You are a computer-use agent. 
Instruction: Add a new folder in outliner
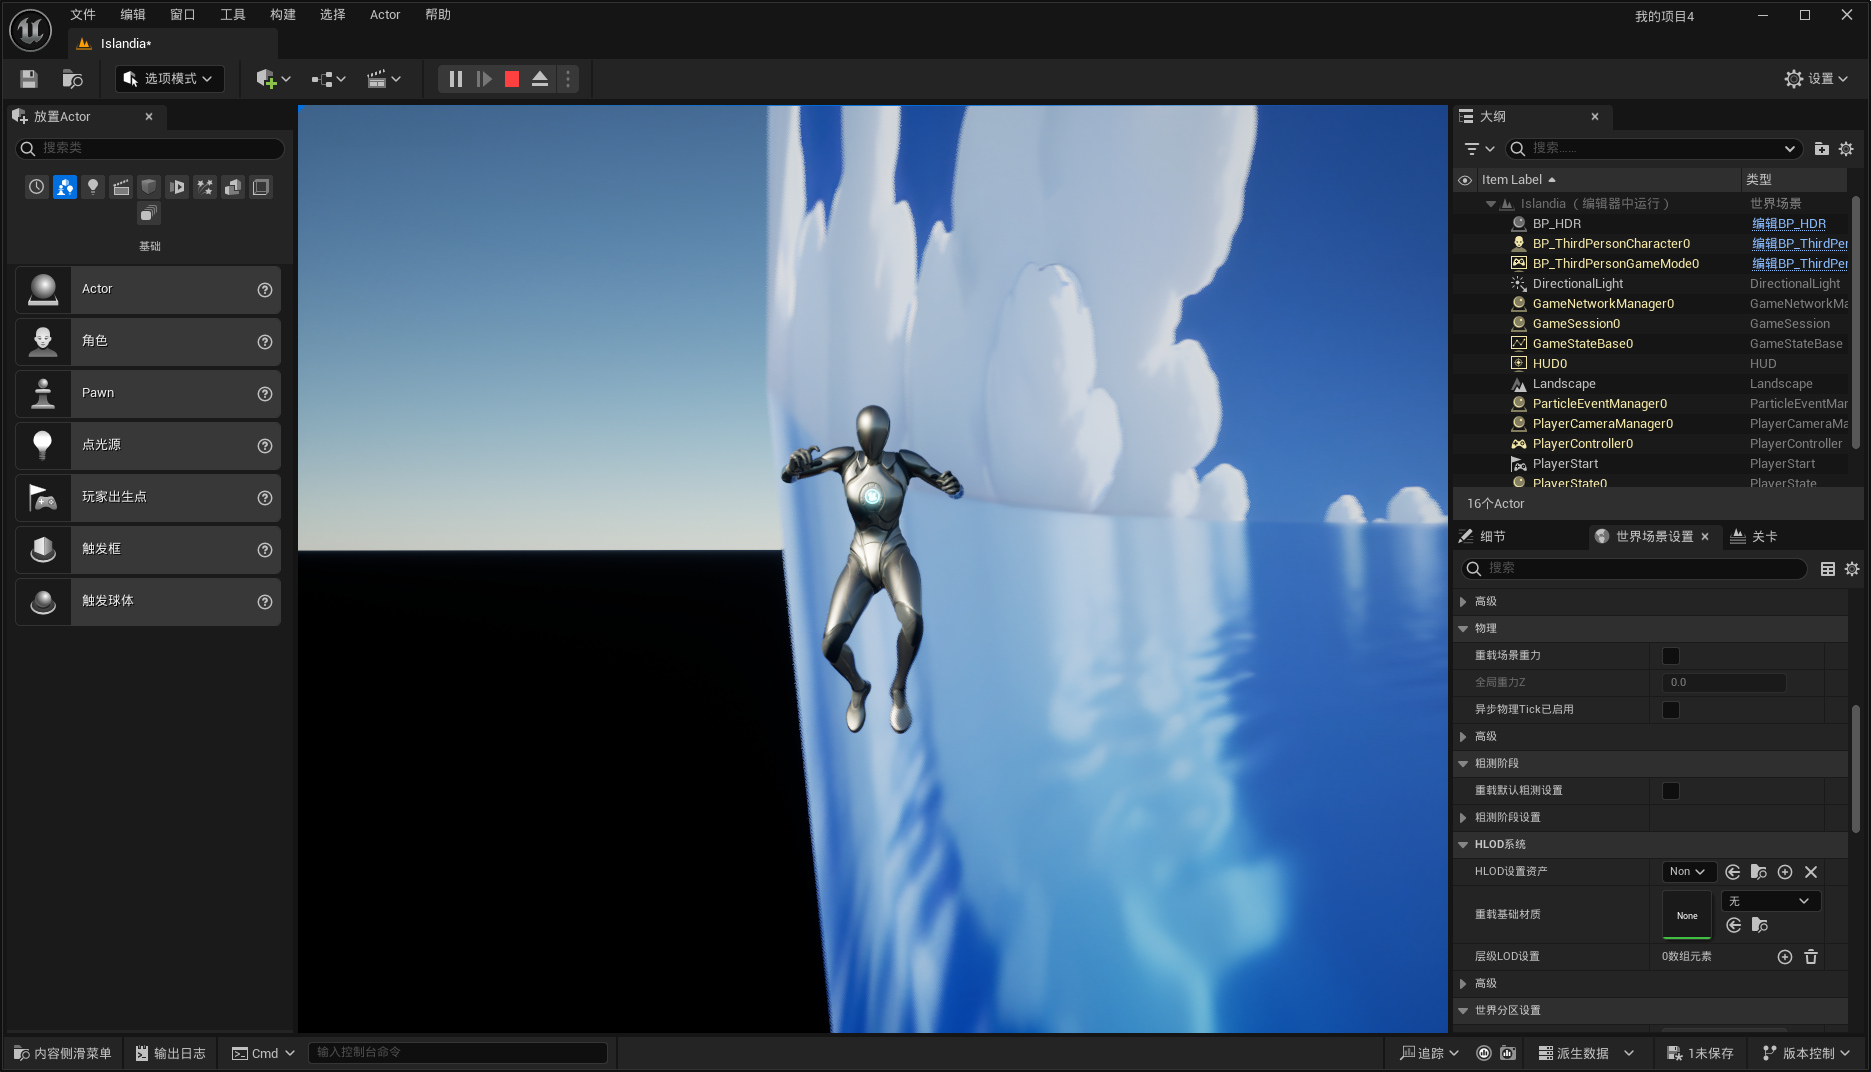pyautogui.click(x=1821, y=149)
